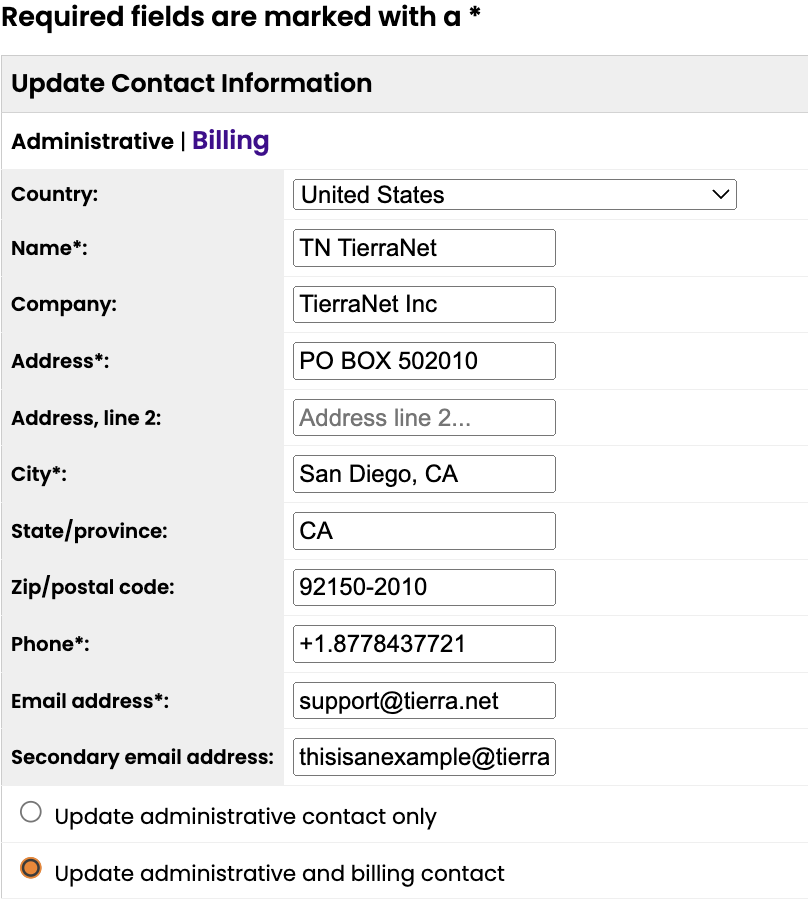Select Update administrative and billing contact radio
The image size is (808, 916).
(31, 868)
